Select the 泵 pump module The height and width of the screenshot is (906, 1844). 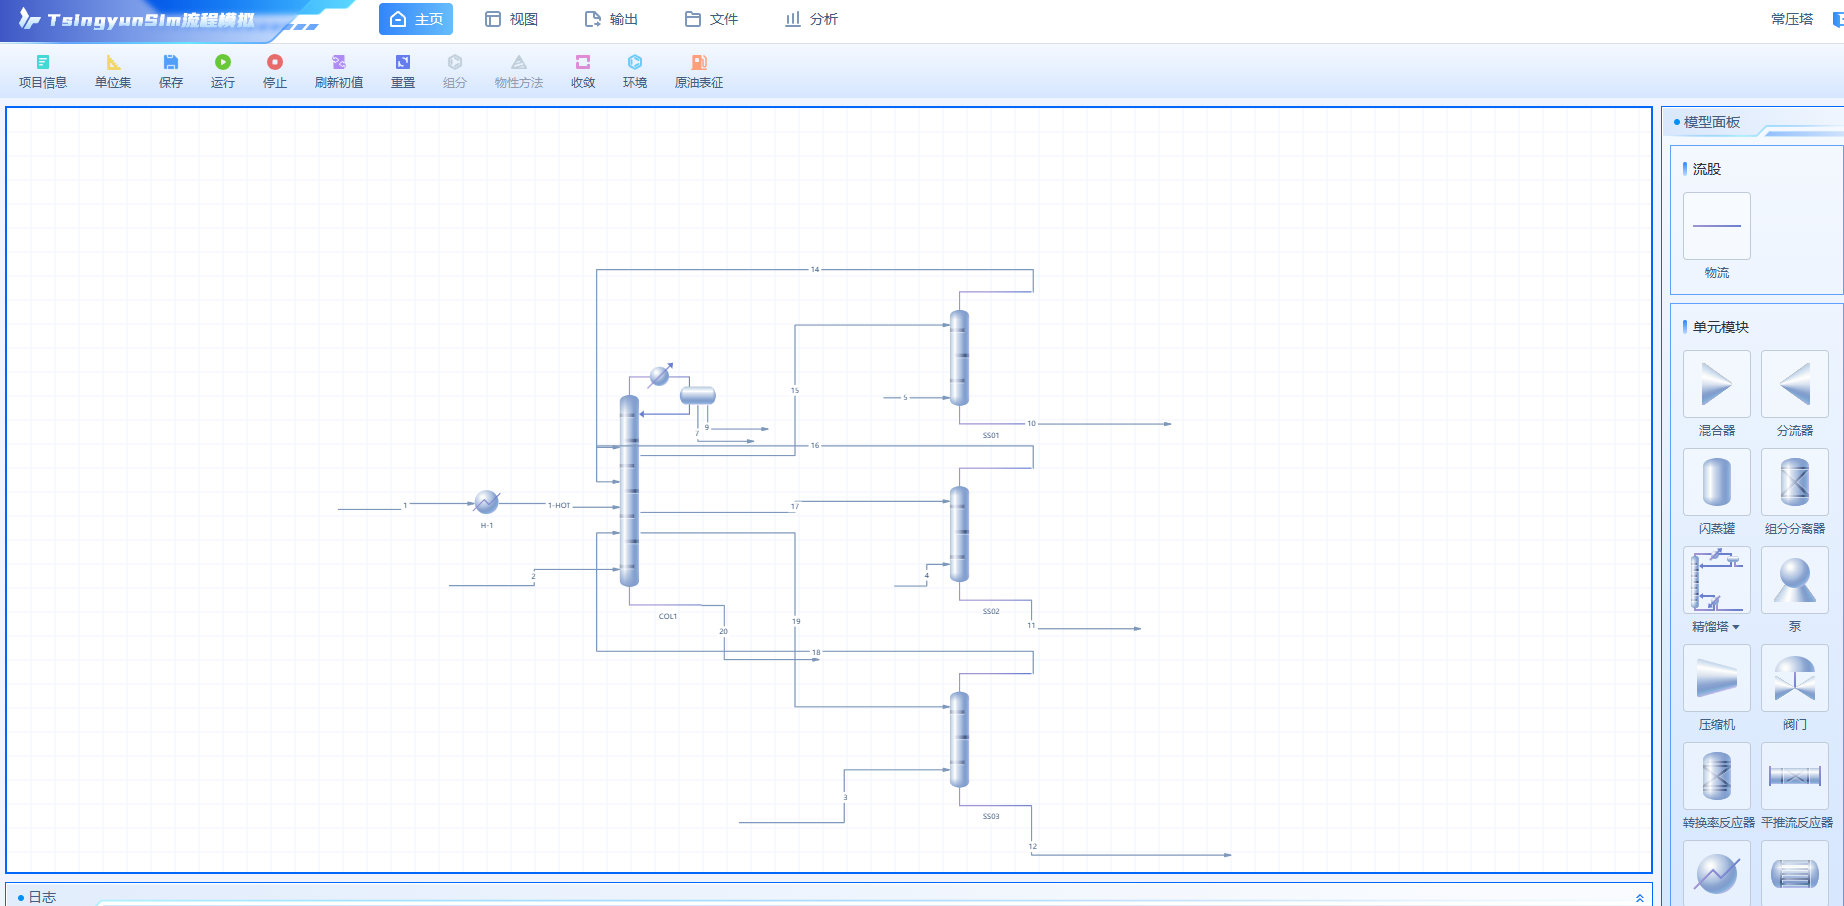[1795, 580]
